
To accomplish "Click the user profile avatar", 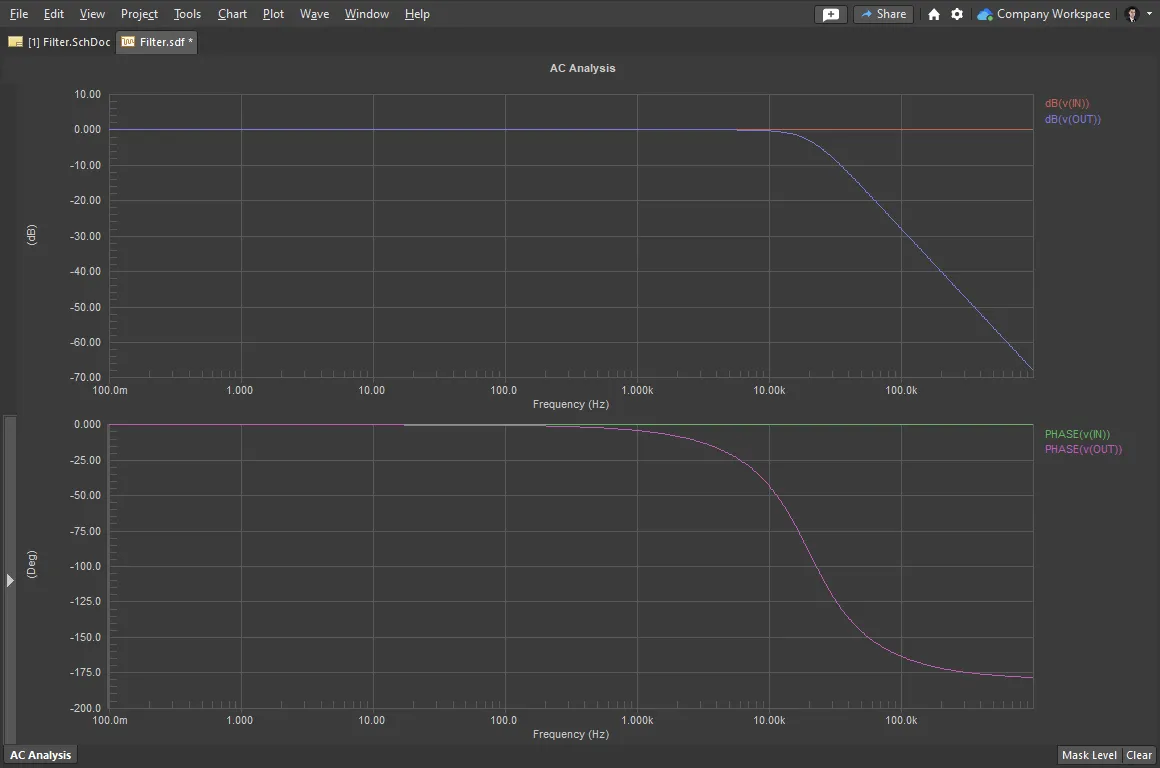I will 1132,14.
